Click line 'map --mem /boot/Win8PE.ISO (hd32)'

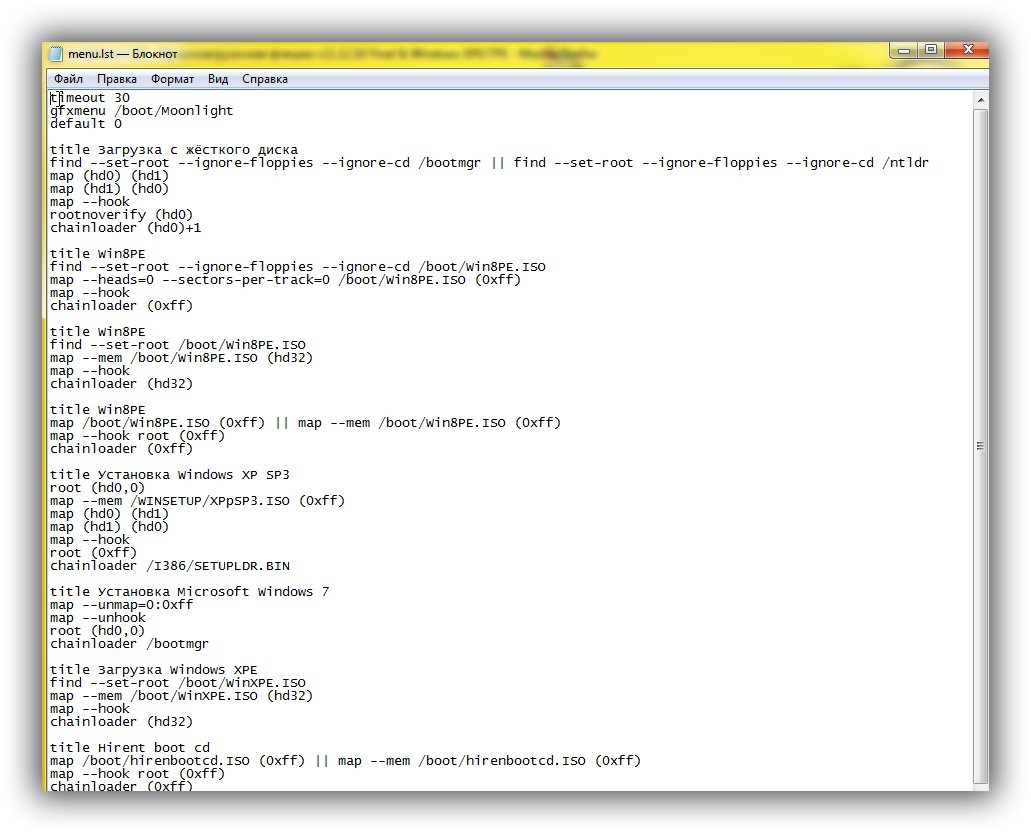pyautogui.click(x=181, y=358)
